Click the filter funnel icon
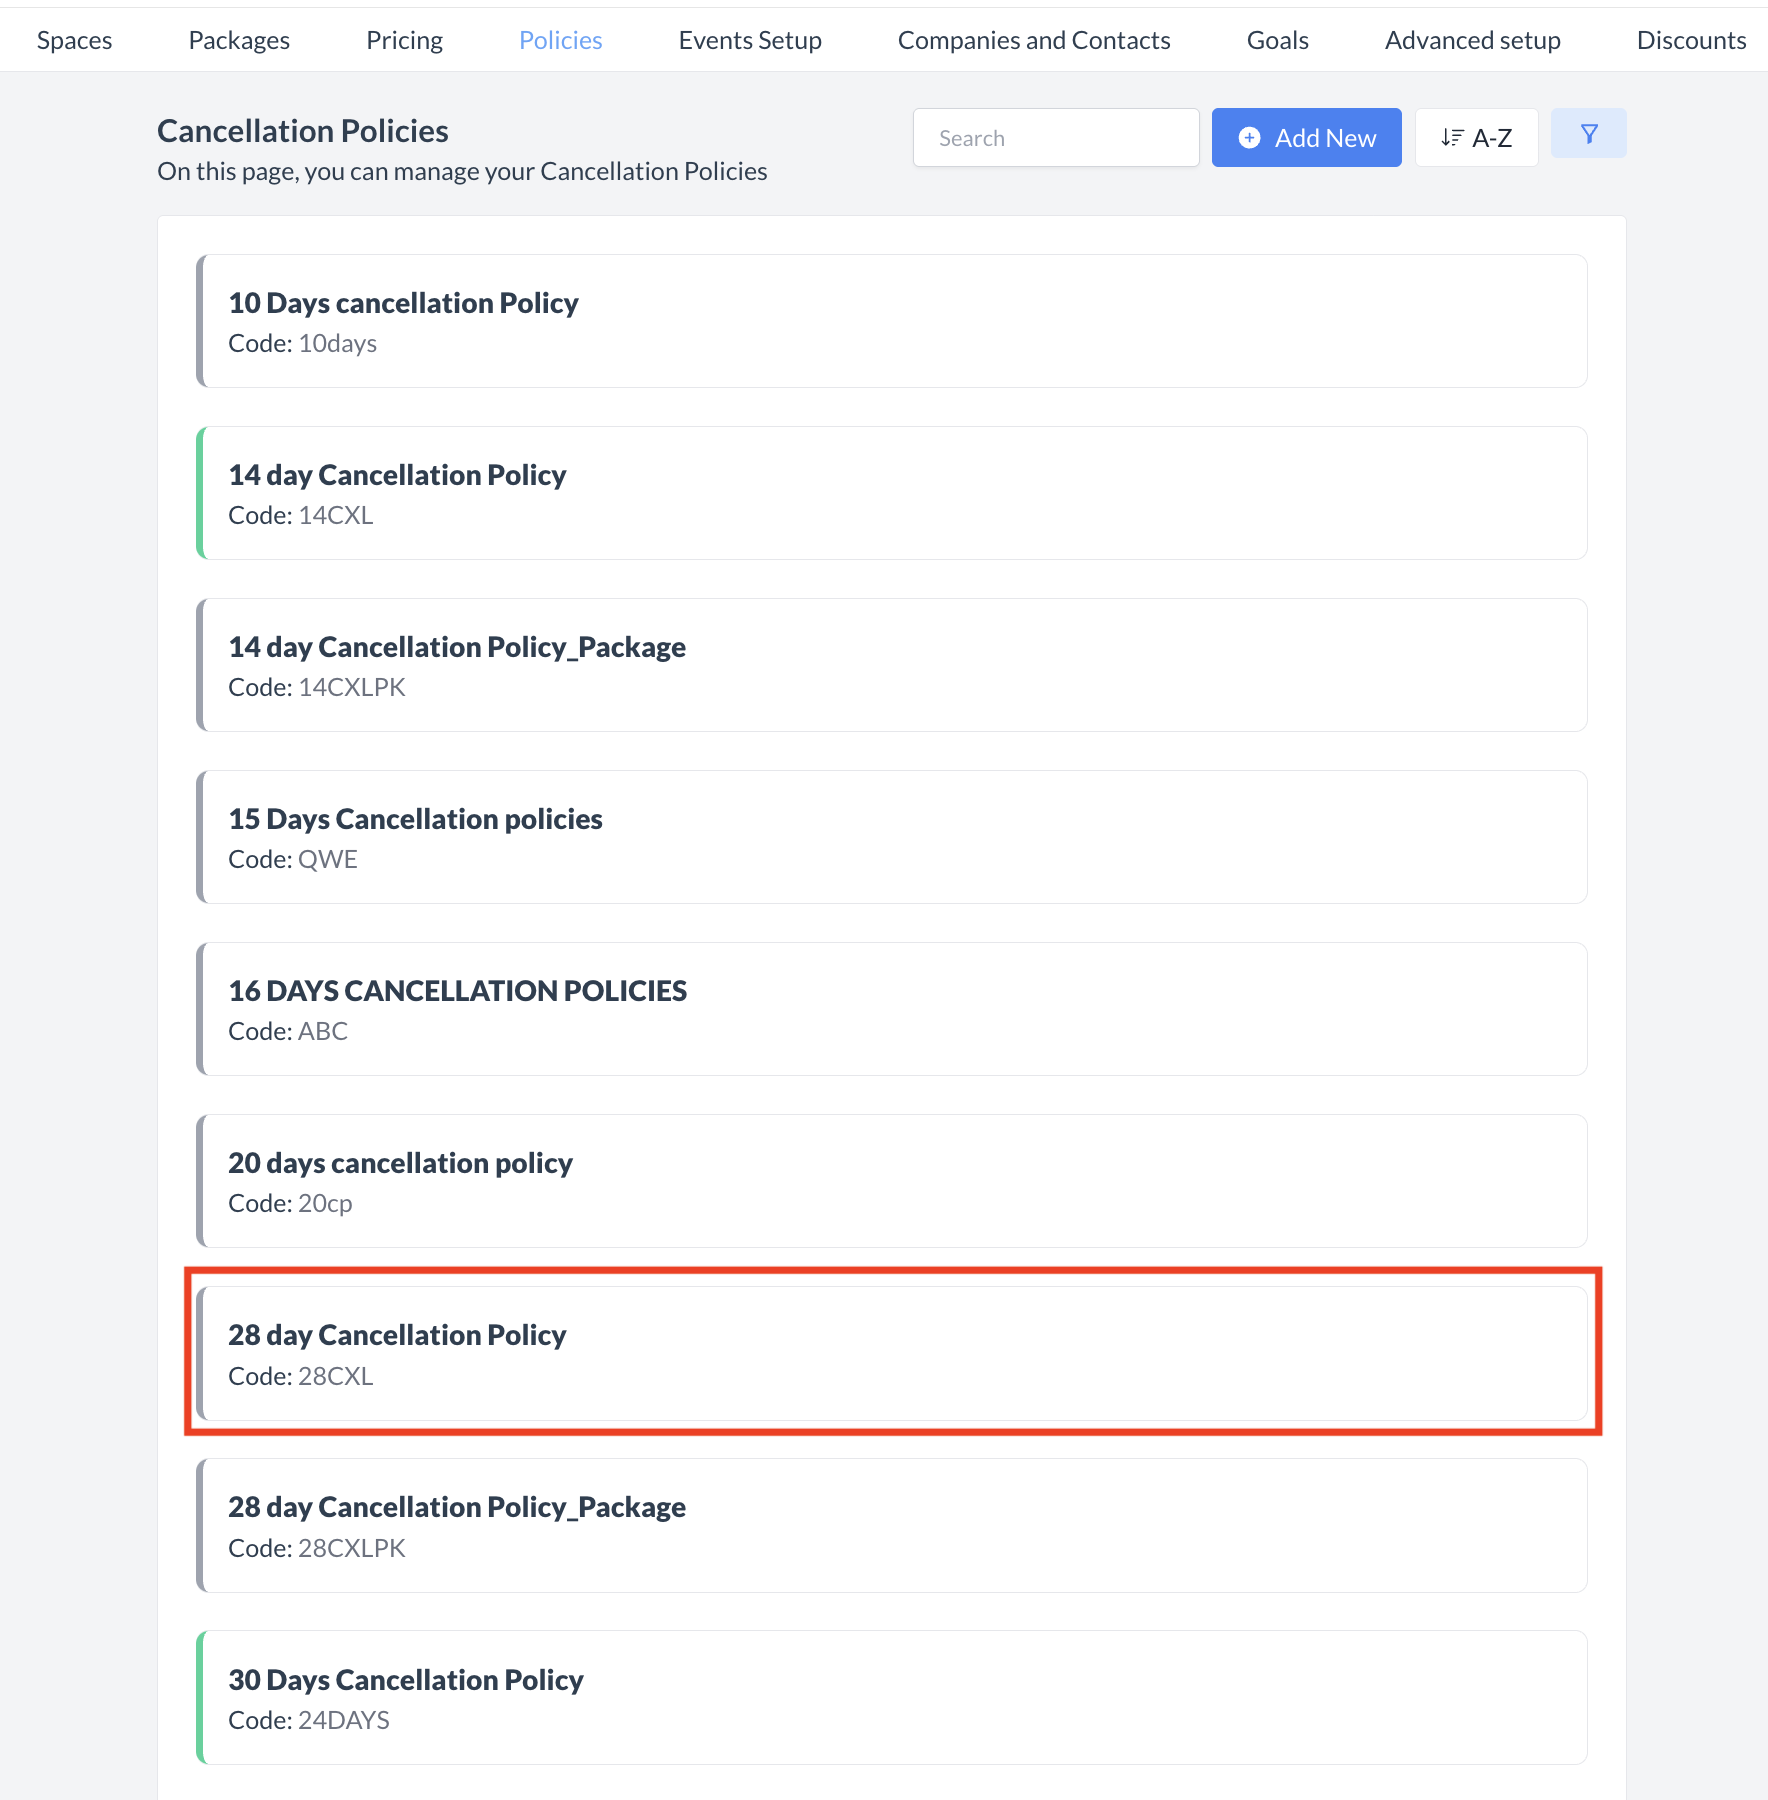The width and height of the screenshot is (1768, 1800). tap(1588, 134)
